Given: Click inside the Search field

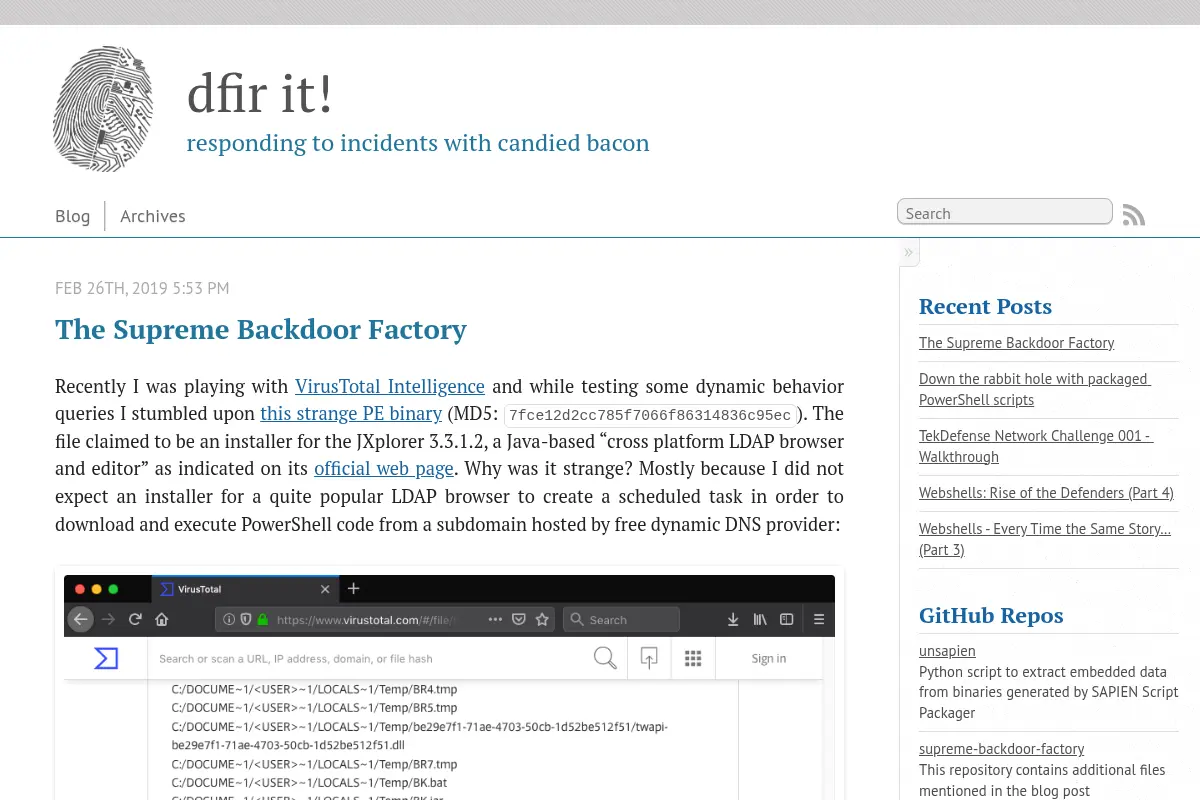Looking at the screenshot, I should coord(1005,213).
